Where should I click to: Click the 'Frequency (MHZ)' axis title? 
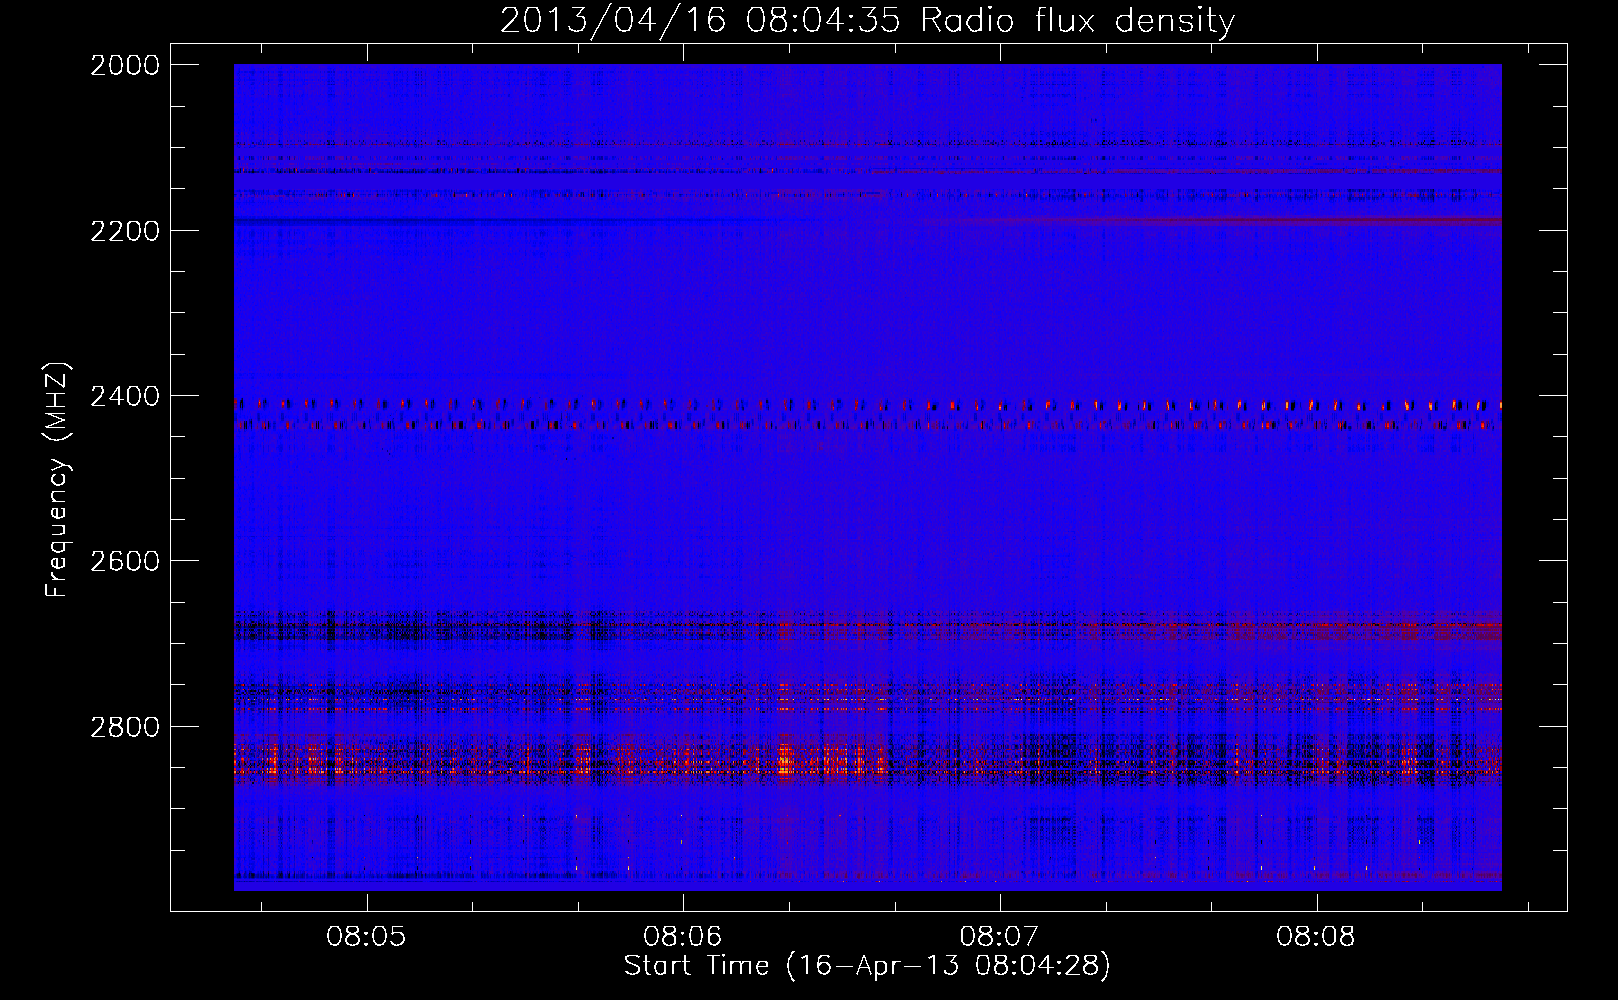(58, 479)
